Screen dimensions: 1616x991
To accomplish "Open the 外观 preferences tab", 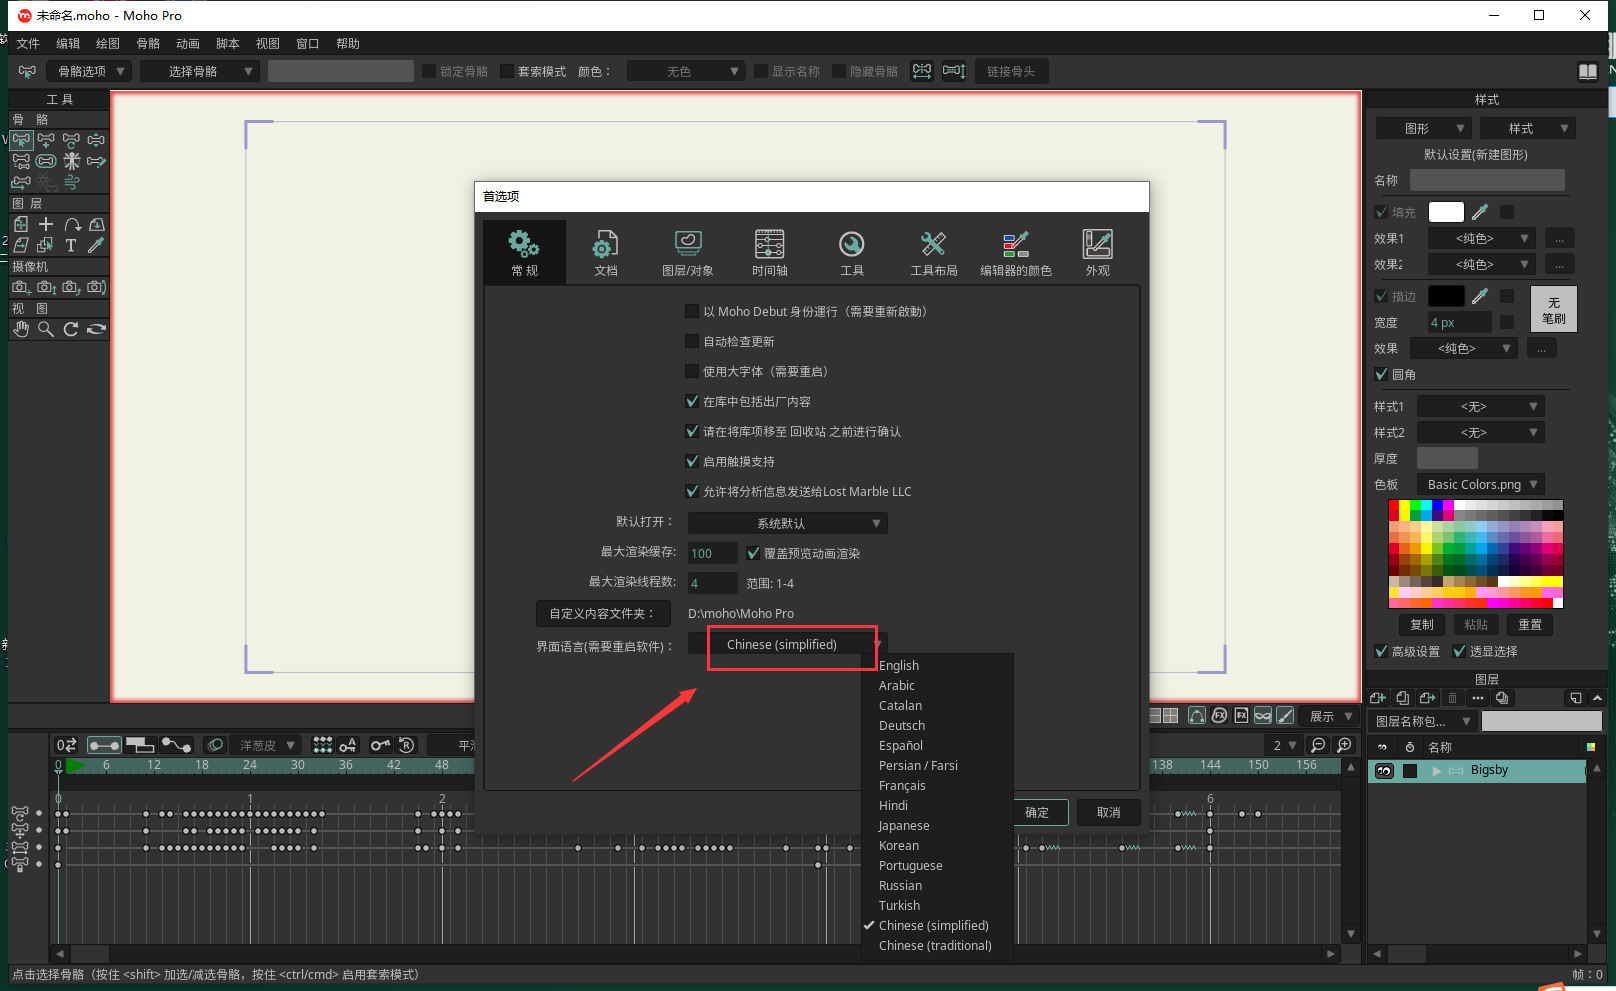I will [x=1098, y=252].
